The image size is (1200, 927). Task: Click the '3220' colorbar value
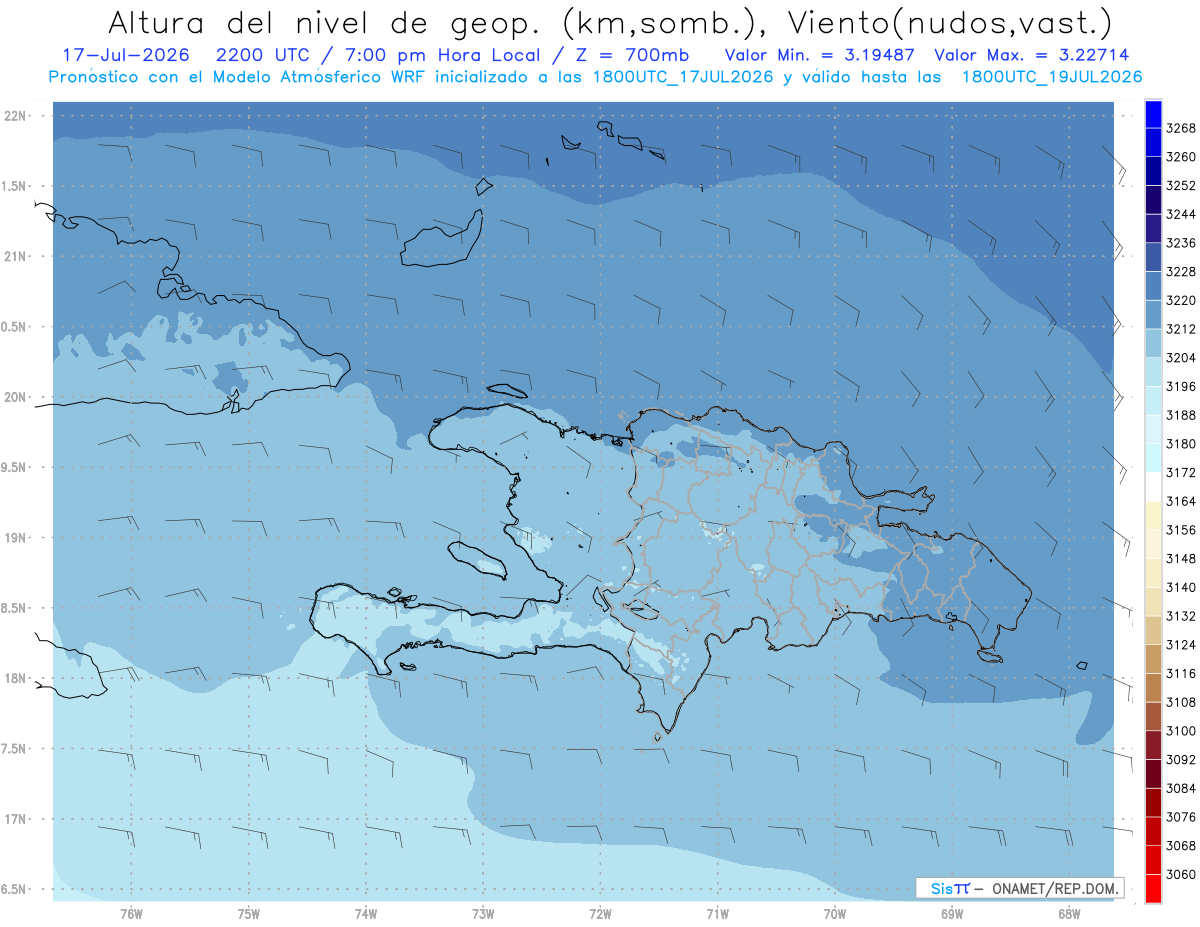point(1181,300)
